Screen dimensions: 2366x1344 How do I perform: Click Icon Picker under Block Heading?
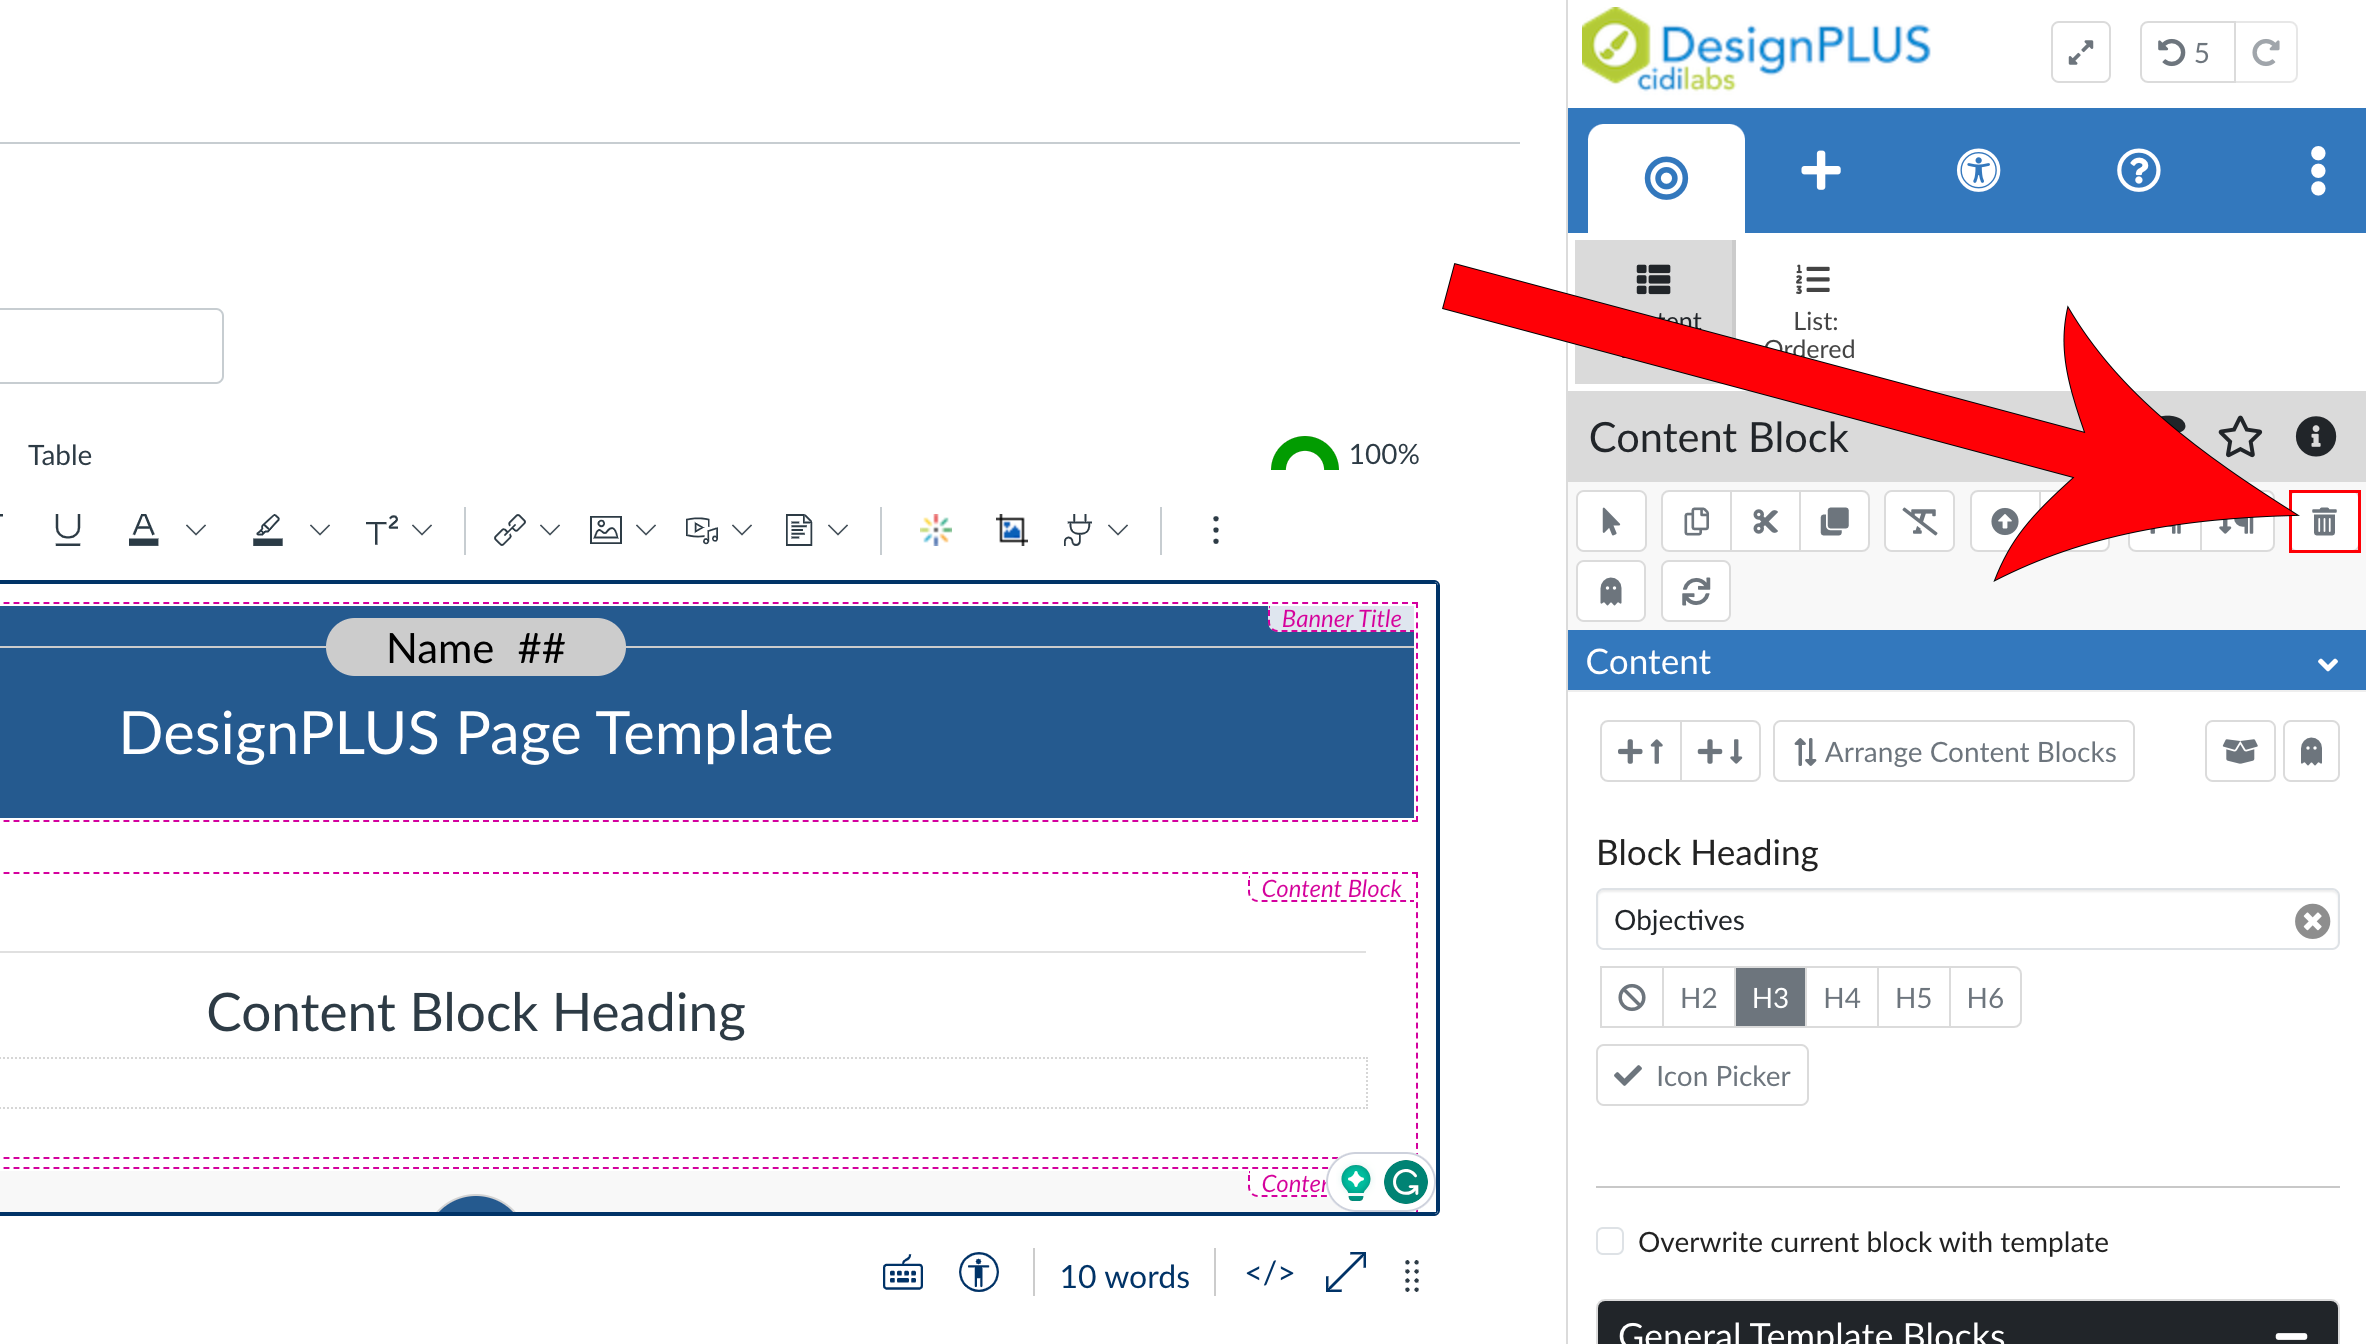pyautogui.click(x=1701, y=1075)
